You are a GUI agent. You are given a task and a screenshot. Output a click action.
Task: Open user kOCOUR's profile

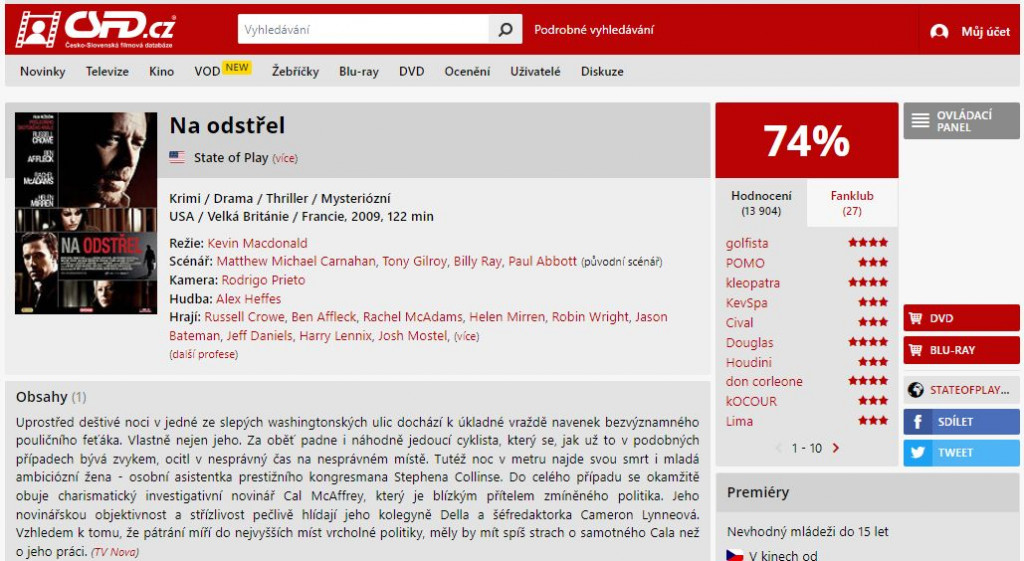pos(751,401)
